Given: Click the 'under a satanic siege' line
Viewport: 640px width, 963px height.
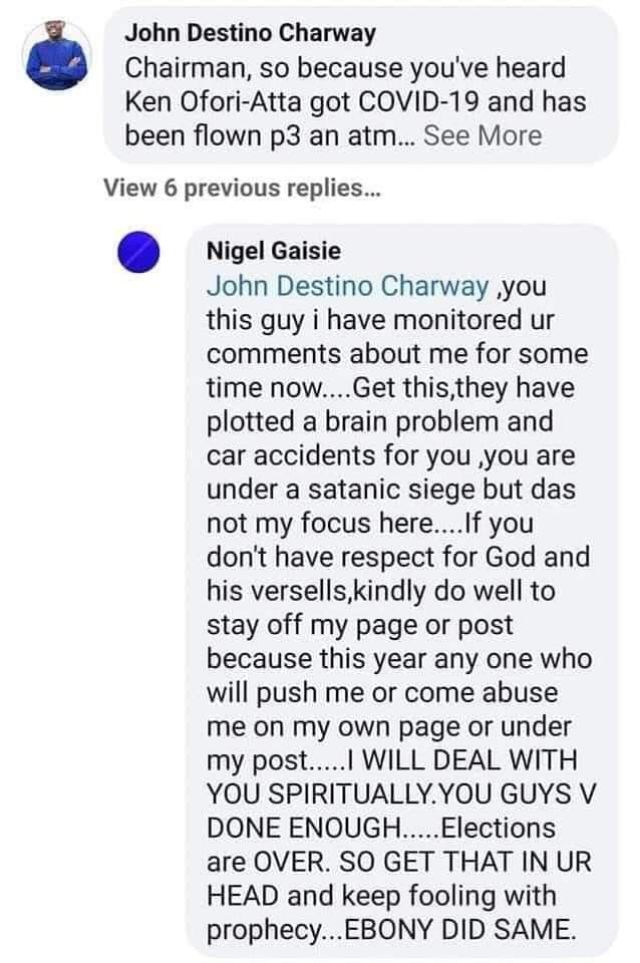Looking at the screenshot, I should (x=391, y=489).
